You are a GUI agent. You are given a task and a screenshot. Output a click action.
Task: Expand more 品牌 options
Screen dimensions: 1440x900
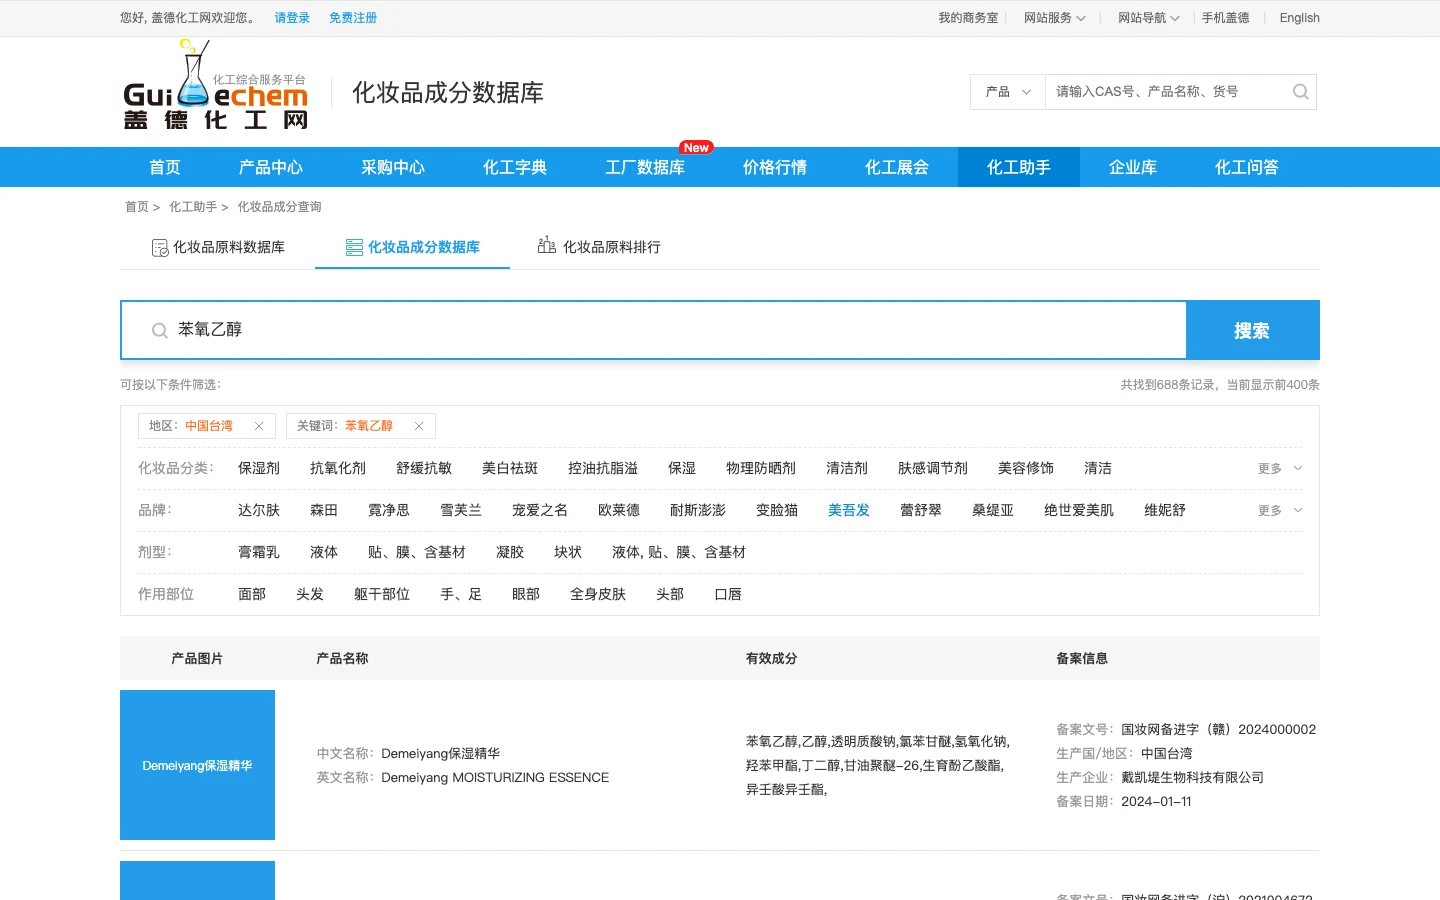1280,510
